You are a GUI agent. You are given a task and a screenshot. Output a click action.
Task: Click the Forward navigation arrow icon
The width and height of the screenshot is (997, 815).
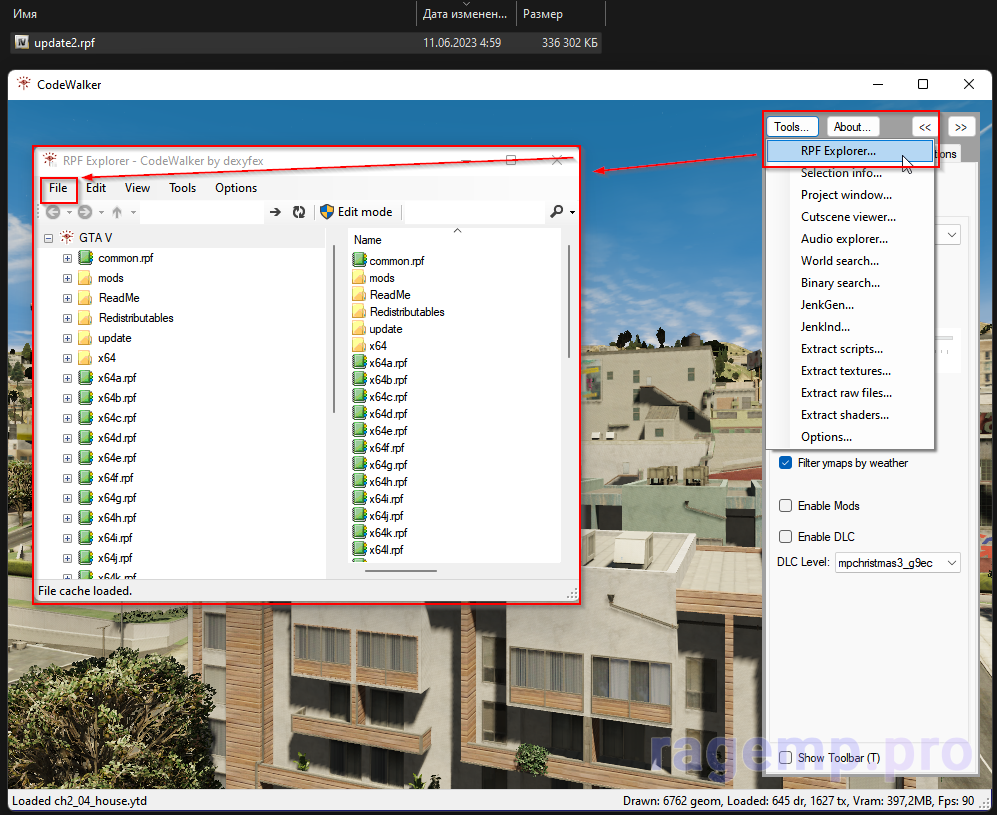[85, 212]
